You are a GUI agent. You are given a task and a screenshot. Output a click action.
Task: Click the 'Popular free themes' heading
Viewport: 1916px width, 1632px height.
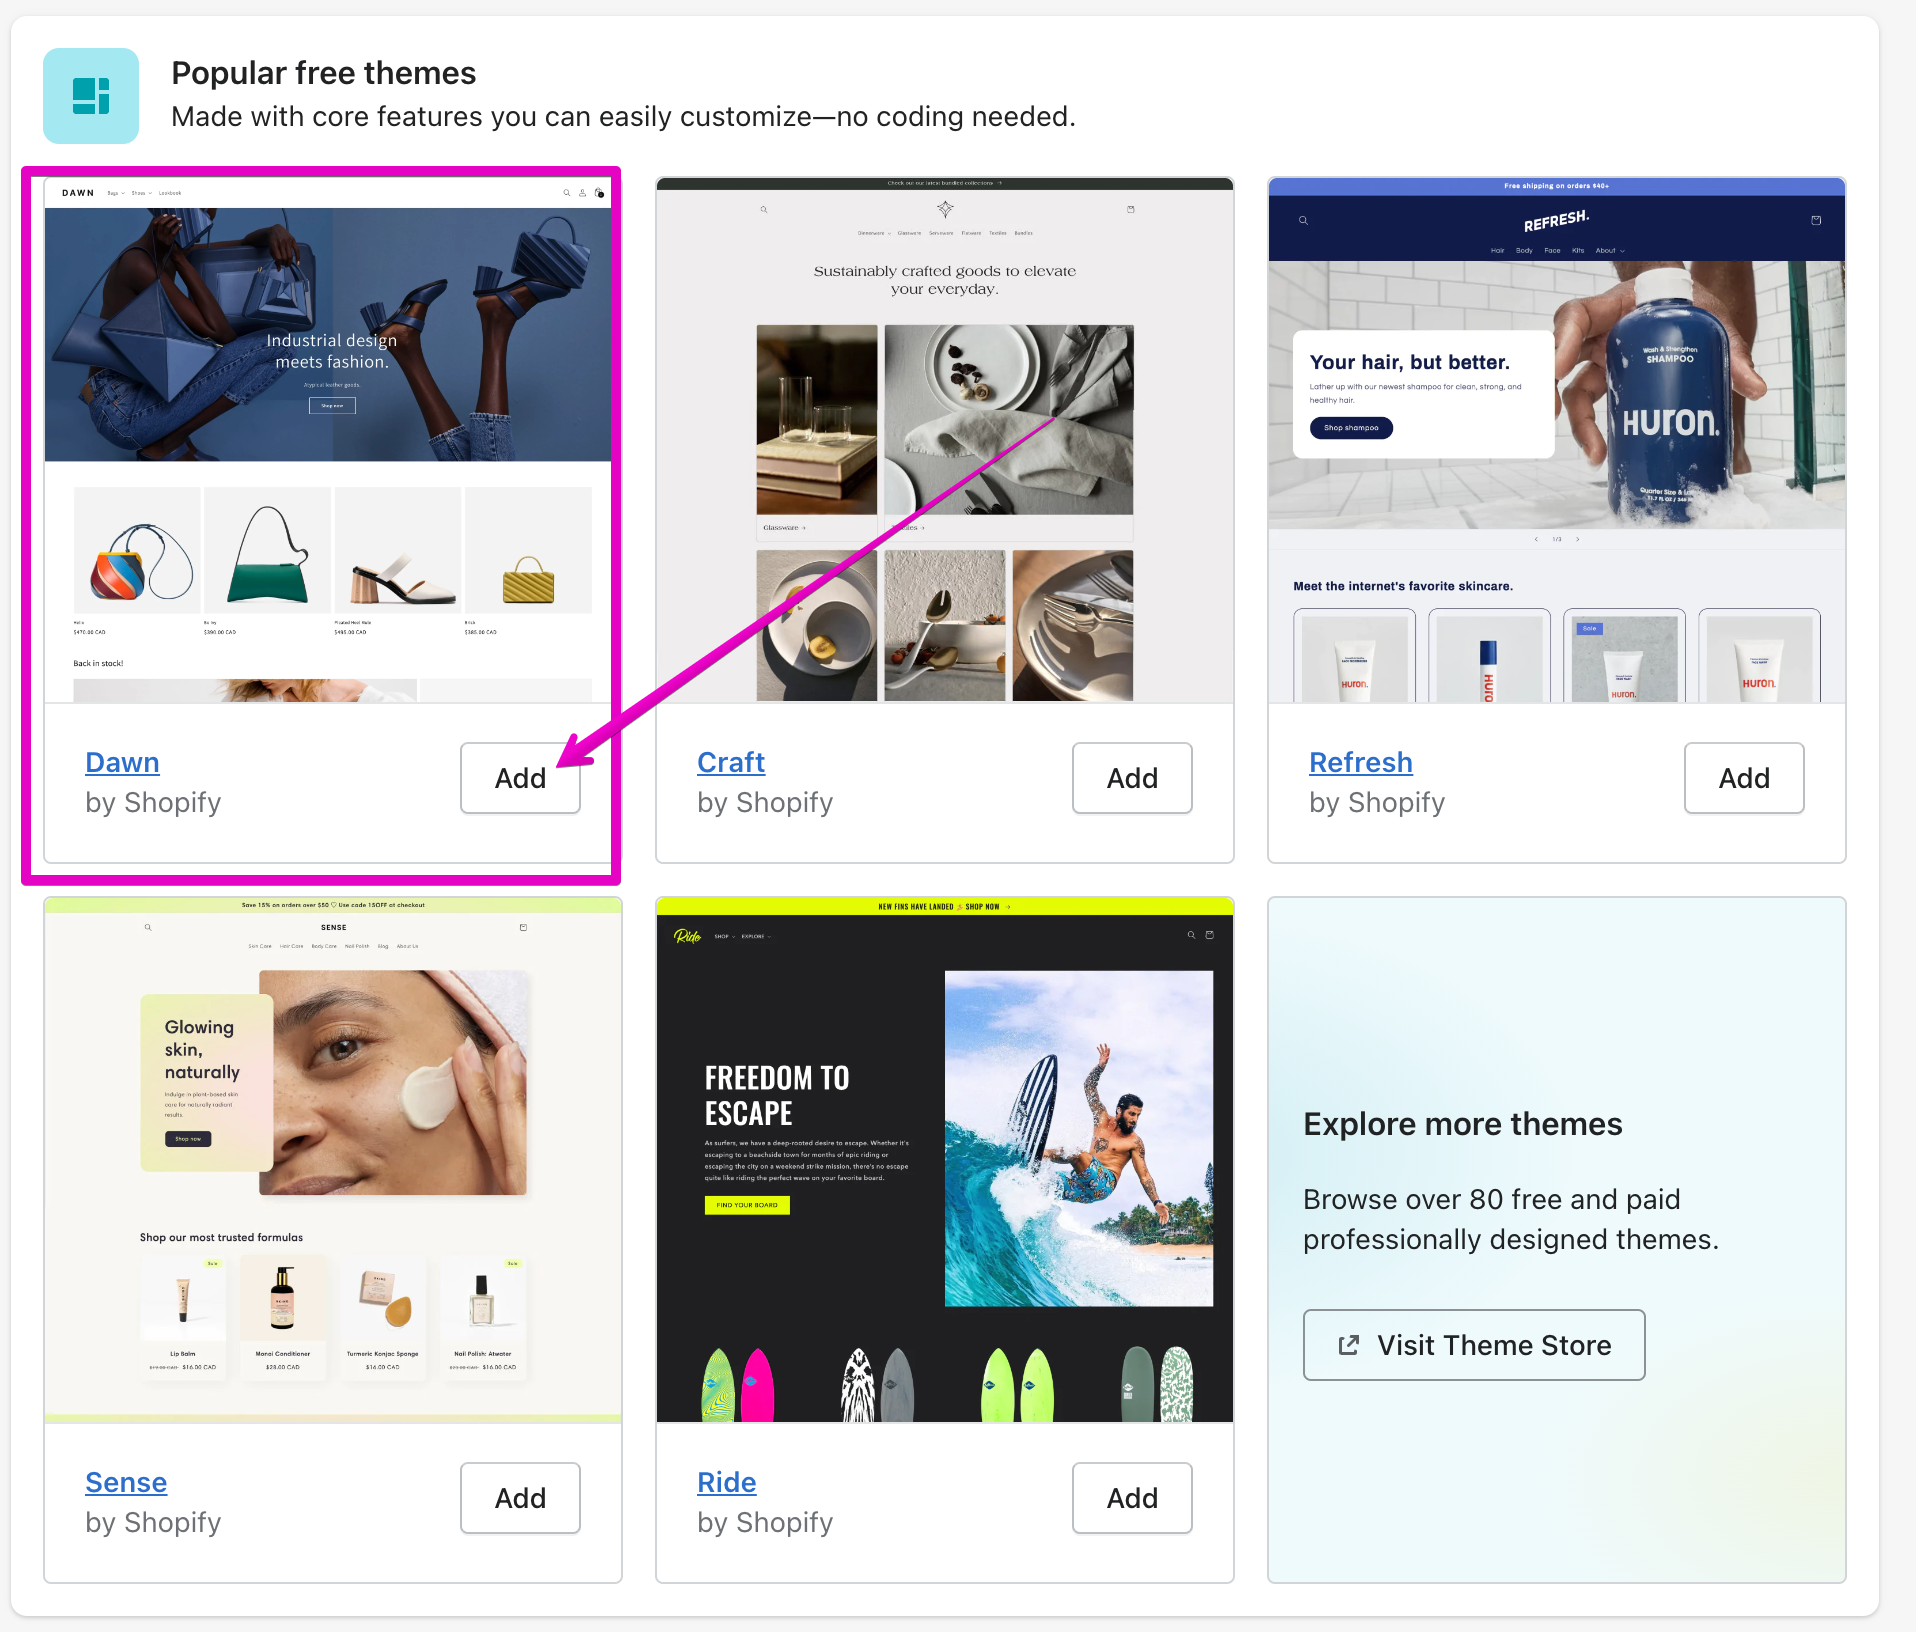pyautogui.click(x=324, y=73)
